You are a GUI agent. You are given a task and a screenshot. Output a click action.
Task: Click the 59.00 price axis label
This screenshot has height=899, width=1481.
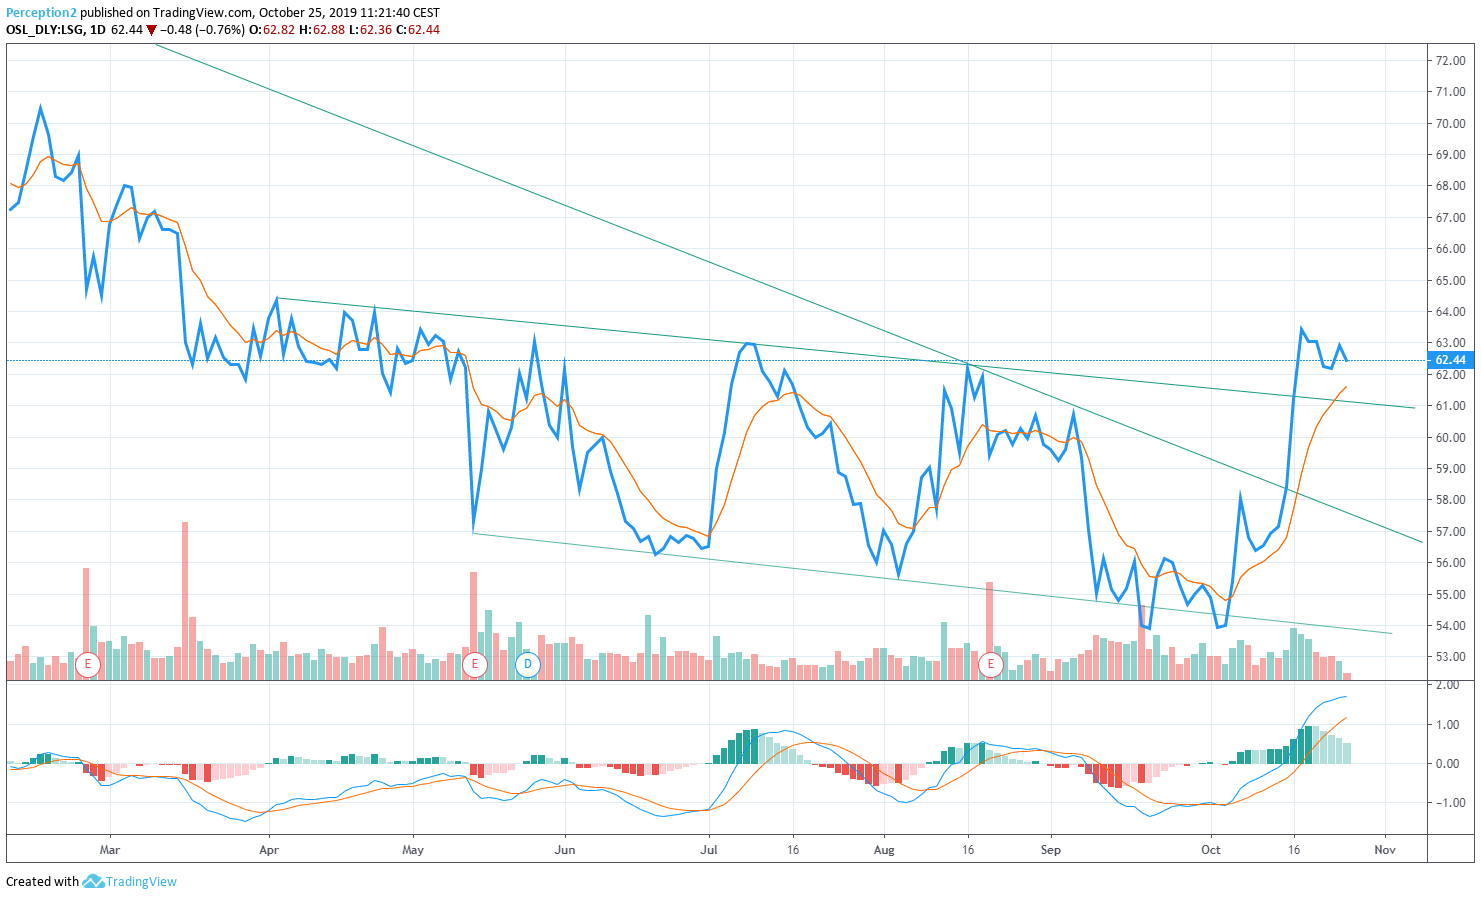pos(1450,469)
